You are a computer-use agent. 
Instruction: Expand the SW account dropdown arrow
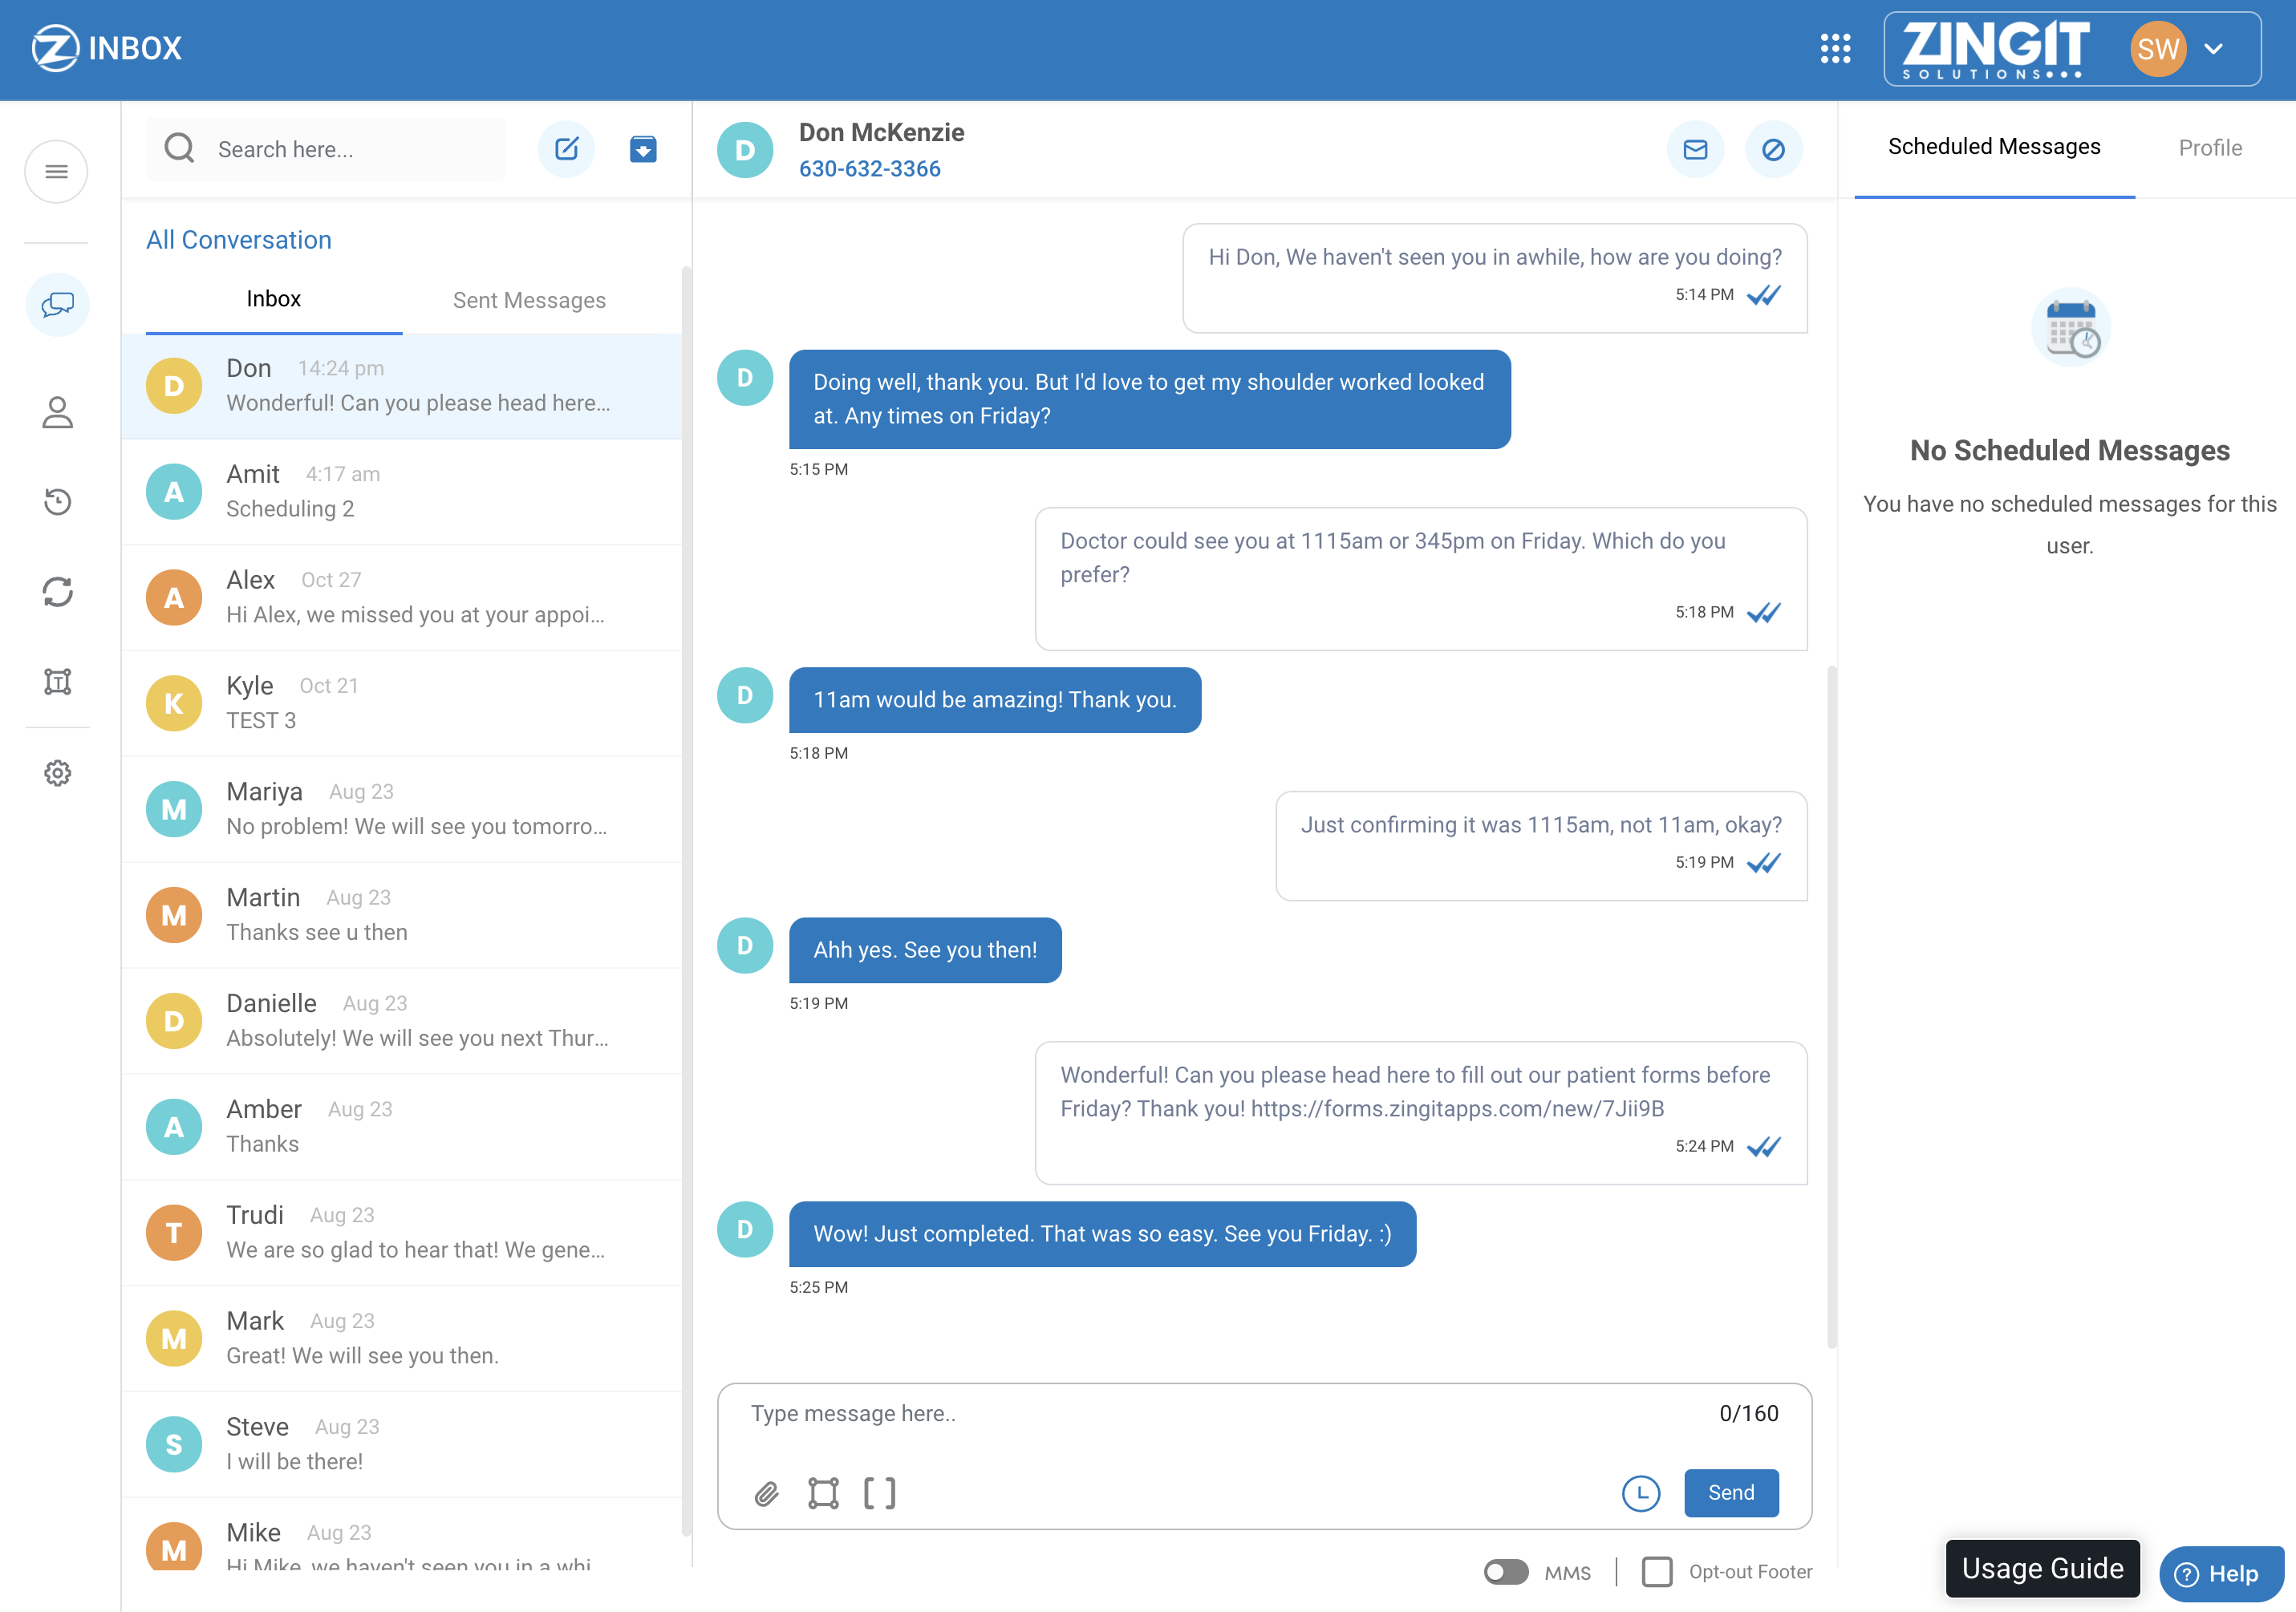[2214, 48]
